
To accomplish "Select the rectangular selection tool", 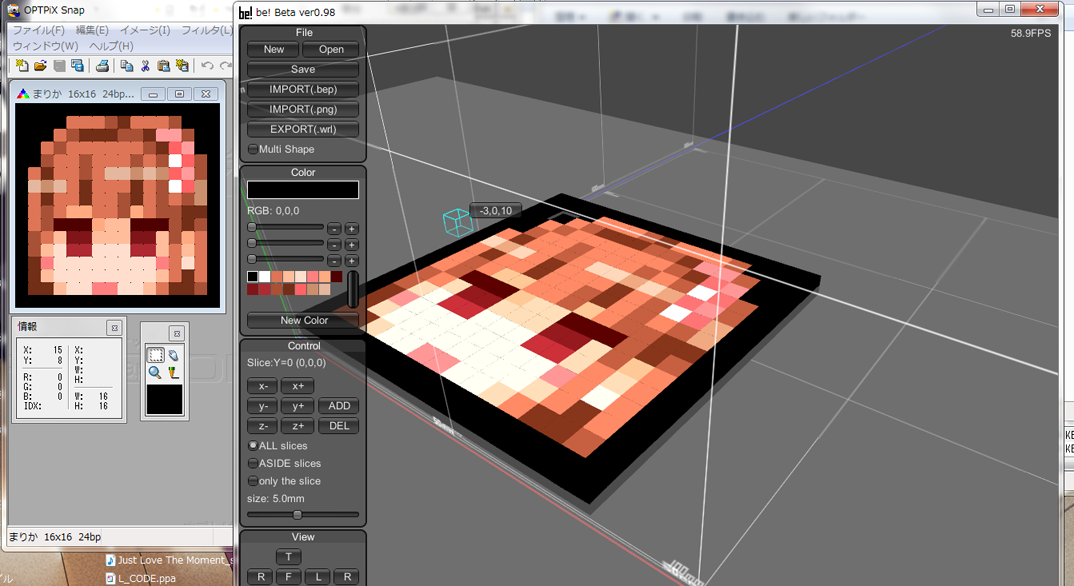I will tap(155, 355).
